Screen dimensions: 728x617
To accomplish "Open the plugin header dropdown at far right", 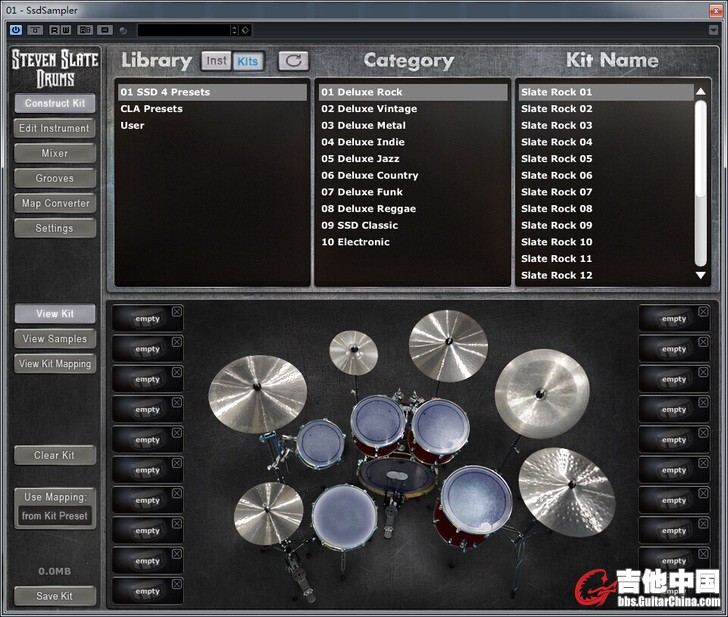I will click(x=714, y=30).
